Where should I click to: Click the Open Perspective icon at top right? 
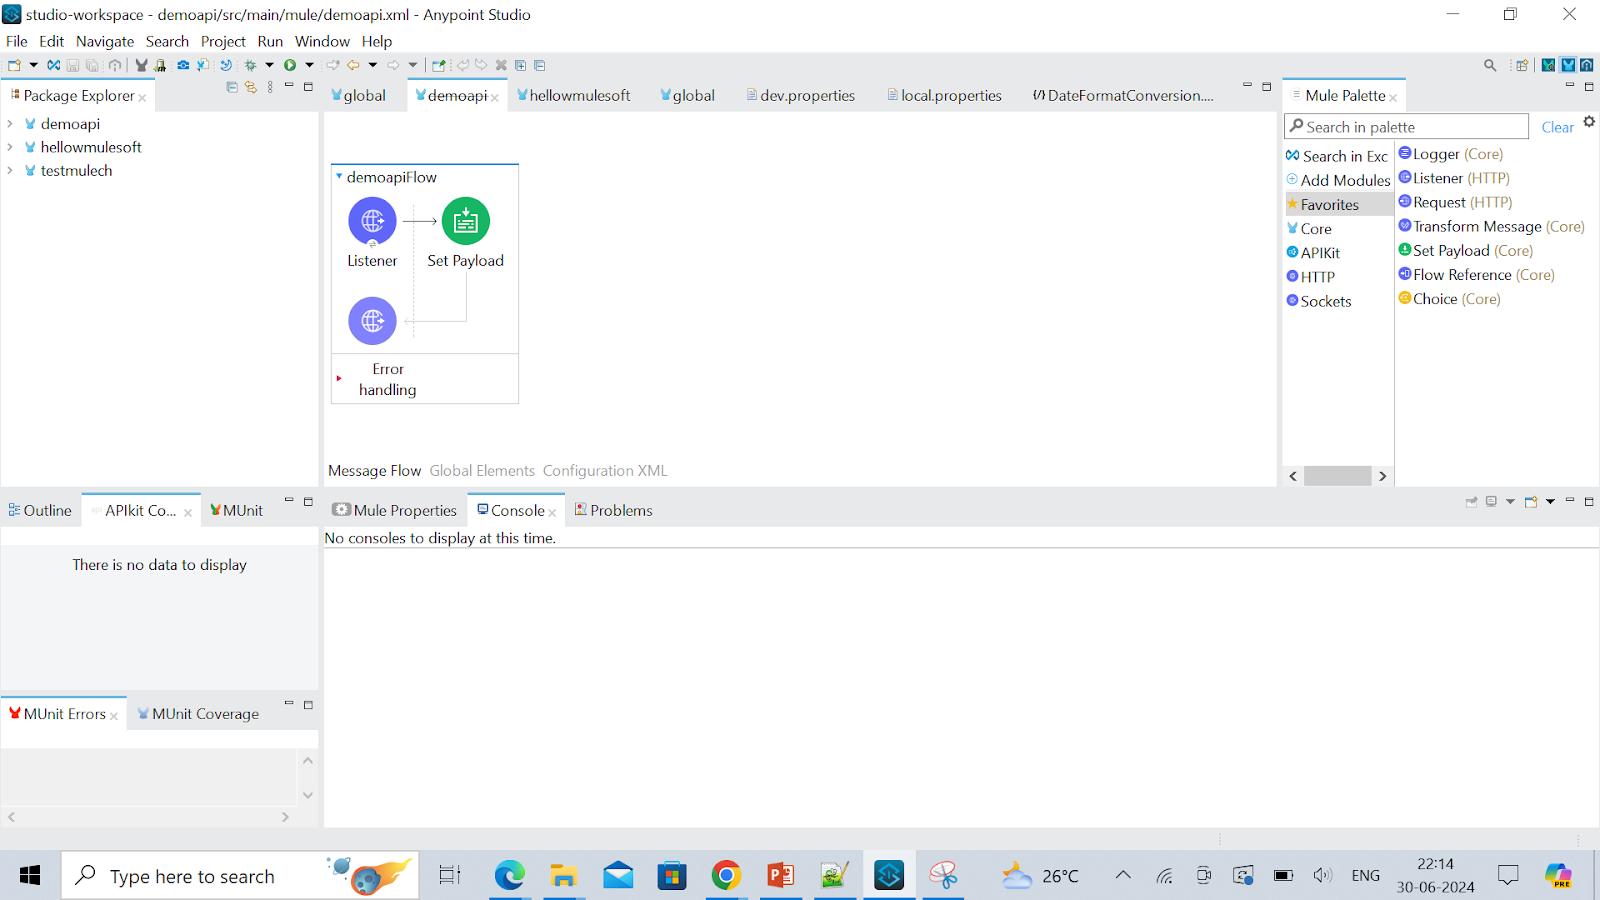point(1522,65)
